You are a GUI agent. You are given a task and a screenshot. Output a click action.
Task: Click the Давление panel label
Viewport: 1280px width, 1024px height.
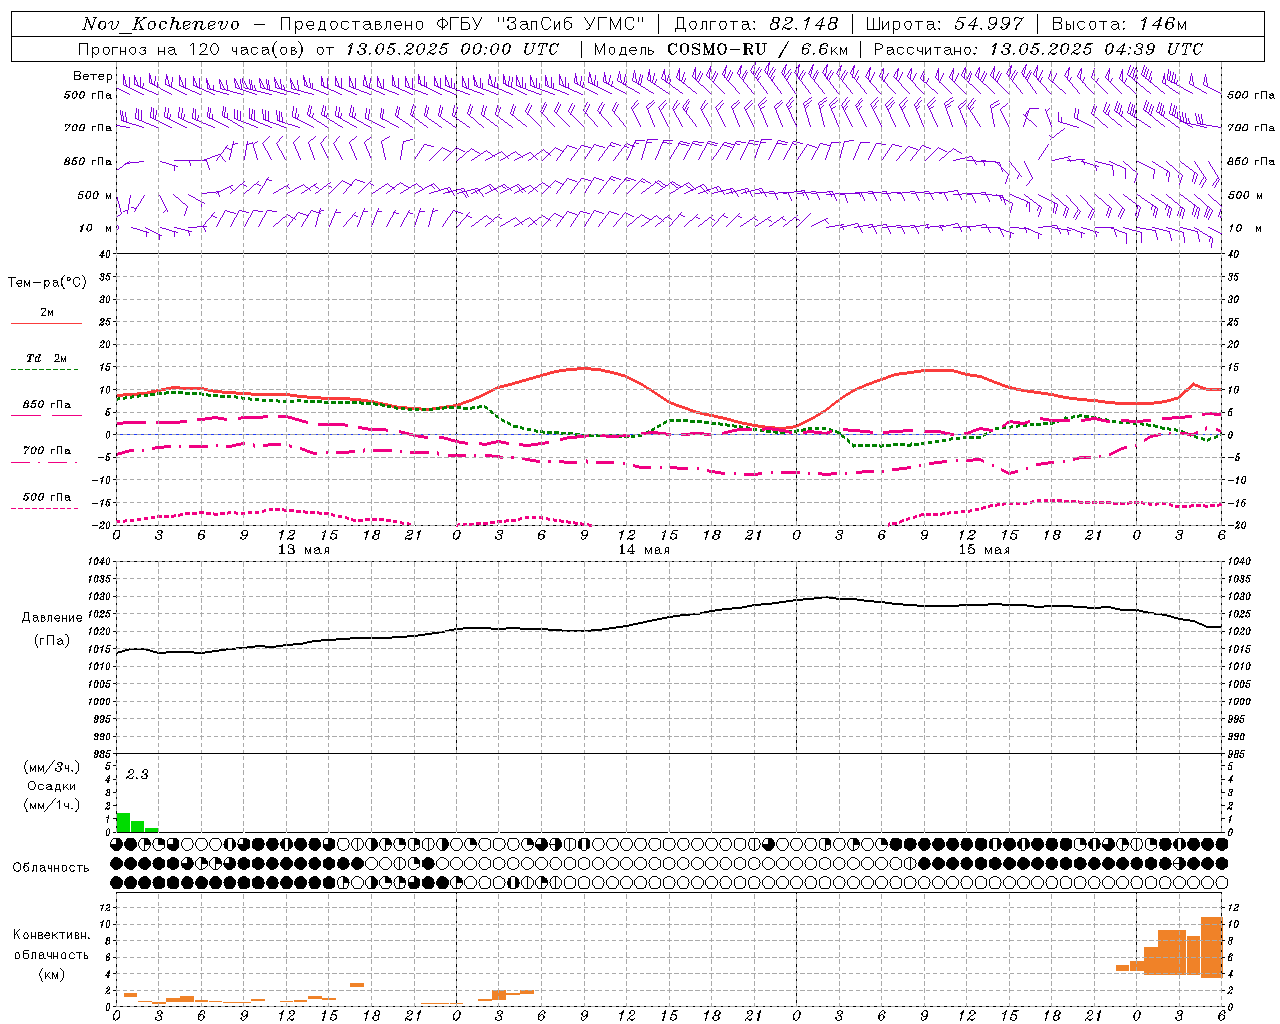(52, 618)
